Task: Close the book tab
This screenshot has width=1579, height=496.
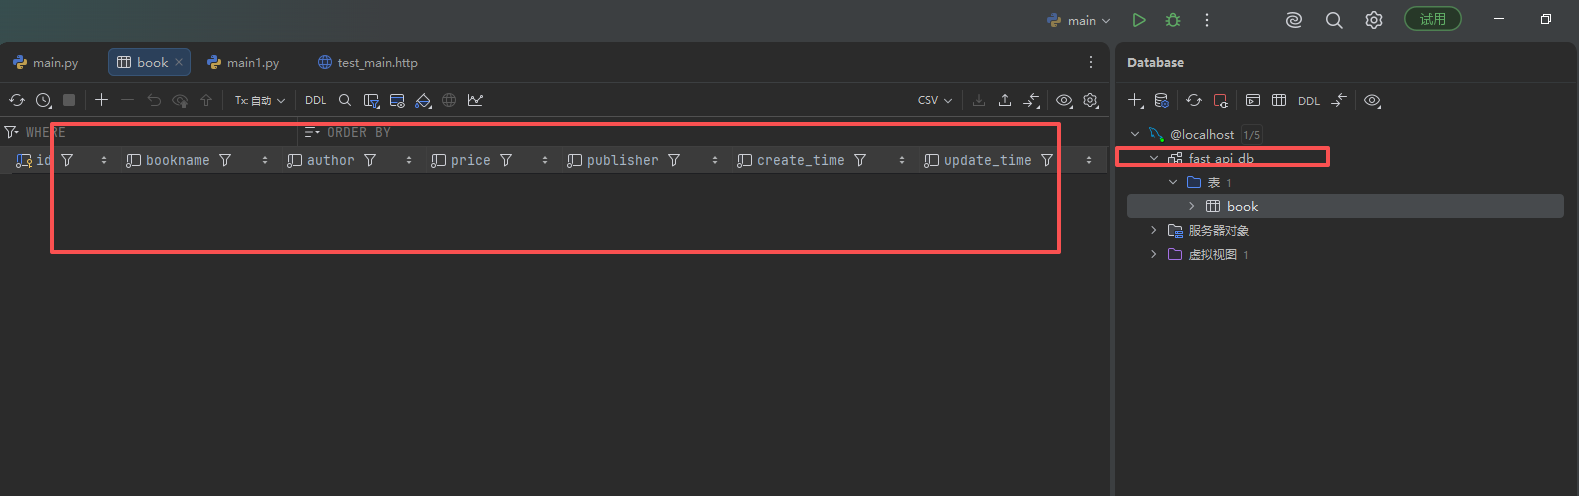Action: (179, 62)
